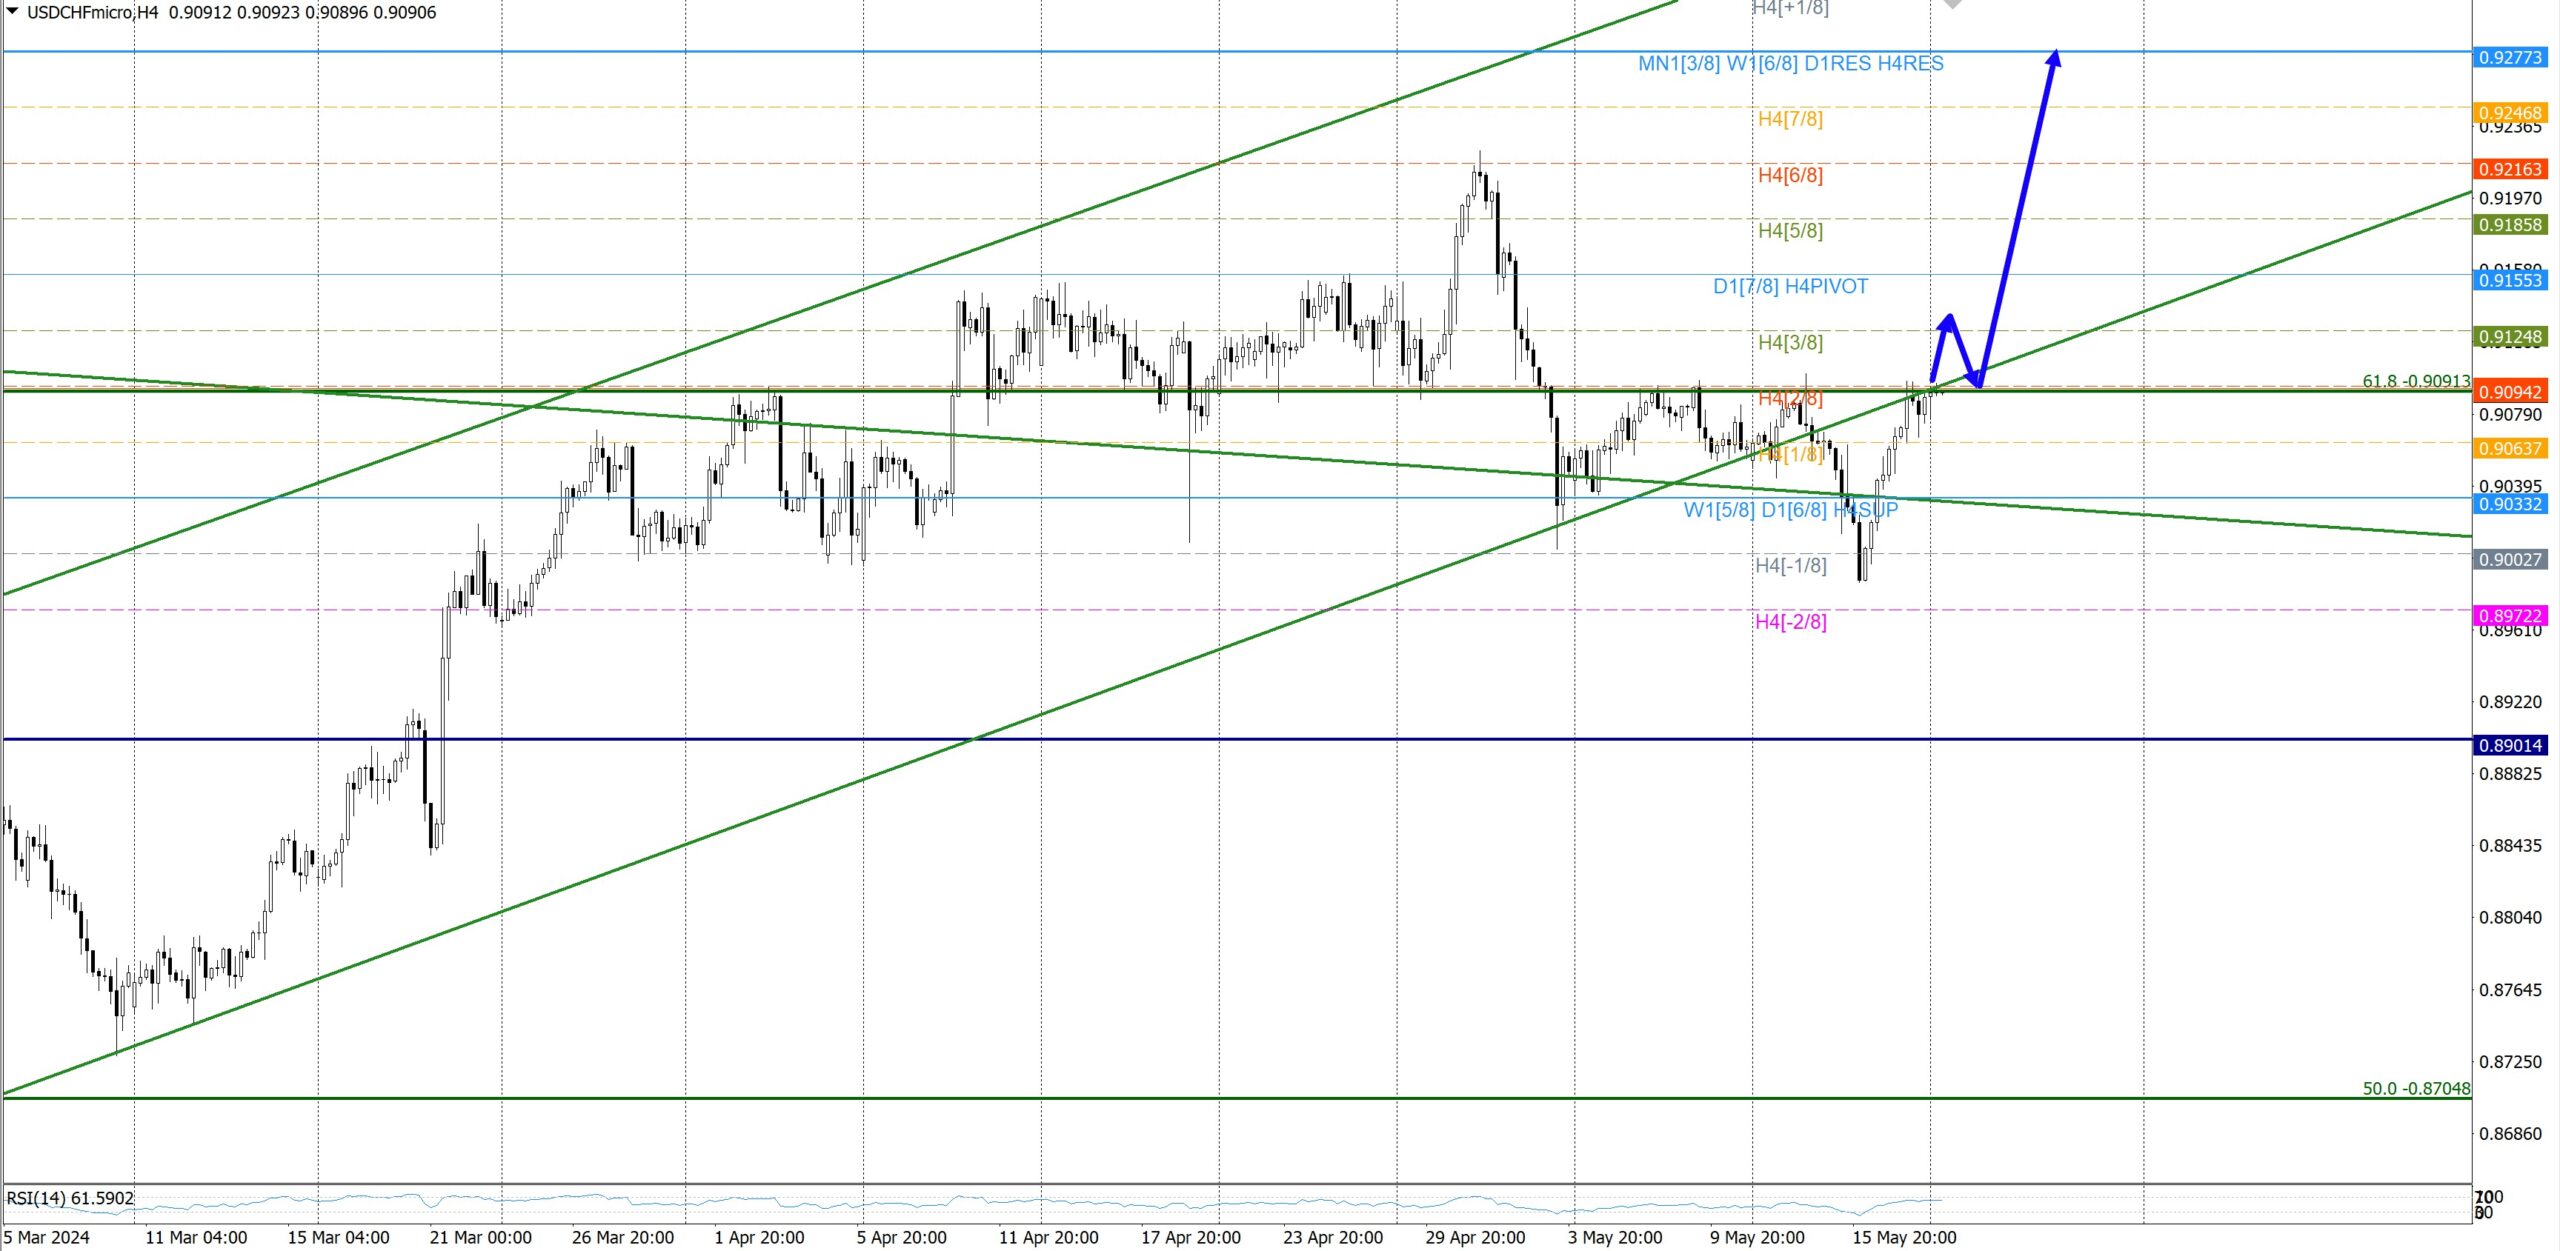Click the 21 Mar 00:00 date marker
Image resolution: width=2560 pixels, height=1251 pixels.
tap(480, 1237)
